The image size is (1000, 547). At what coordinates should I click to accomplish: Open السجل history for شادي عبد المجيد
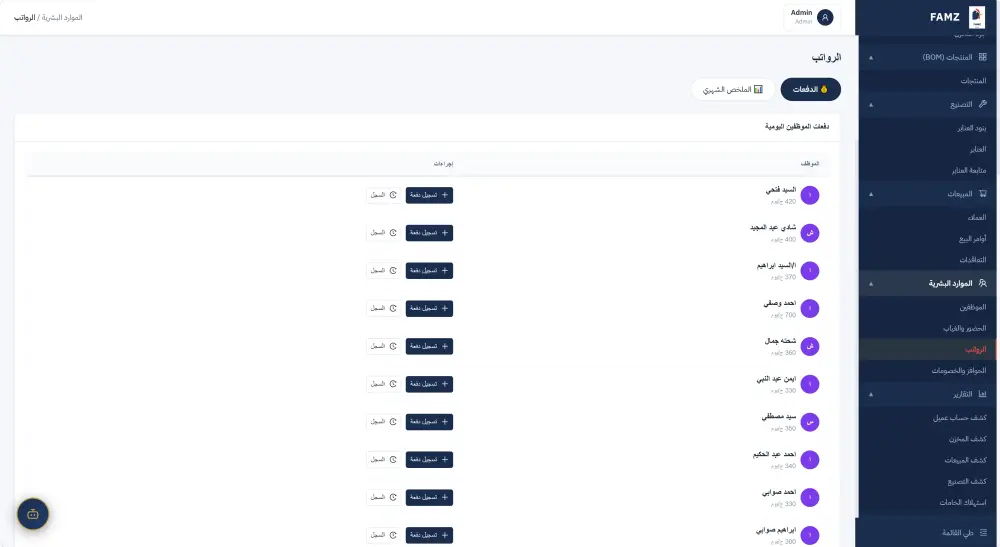[384, 233]
